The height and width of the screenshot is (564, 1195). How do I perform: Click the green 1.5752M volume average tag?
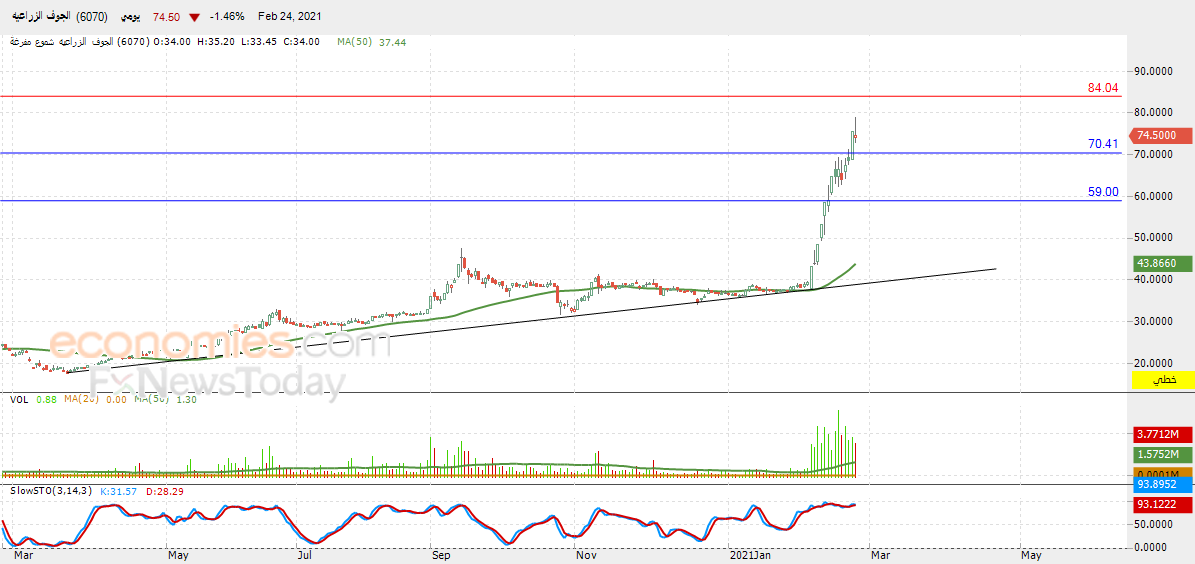click(1157, 454)
